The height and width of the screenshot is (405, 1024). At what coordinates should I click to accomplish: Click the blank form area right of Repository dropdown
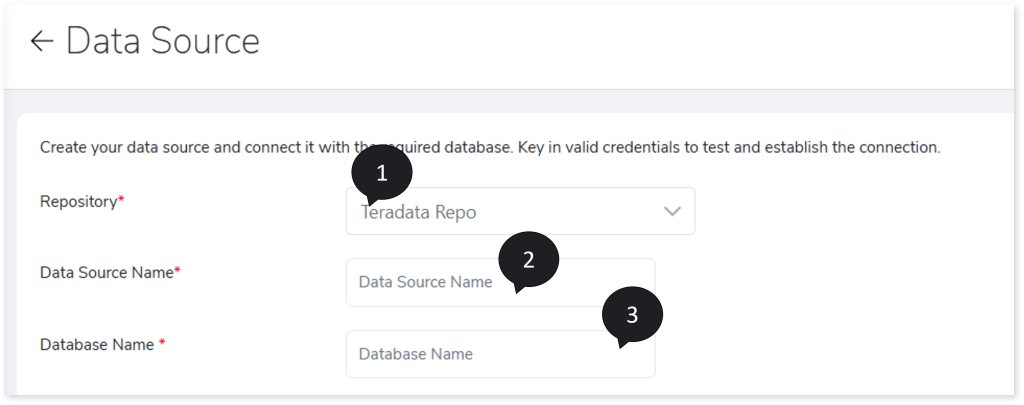850,212
